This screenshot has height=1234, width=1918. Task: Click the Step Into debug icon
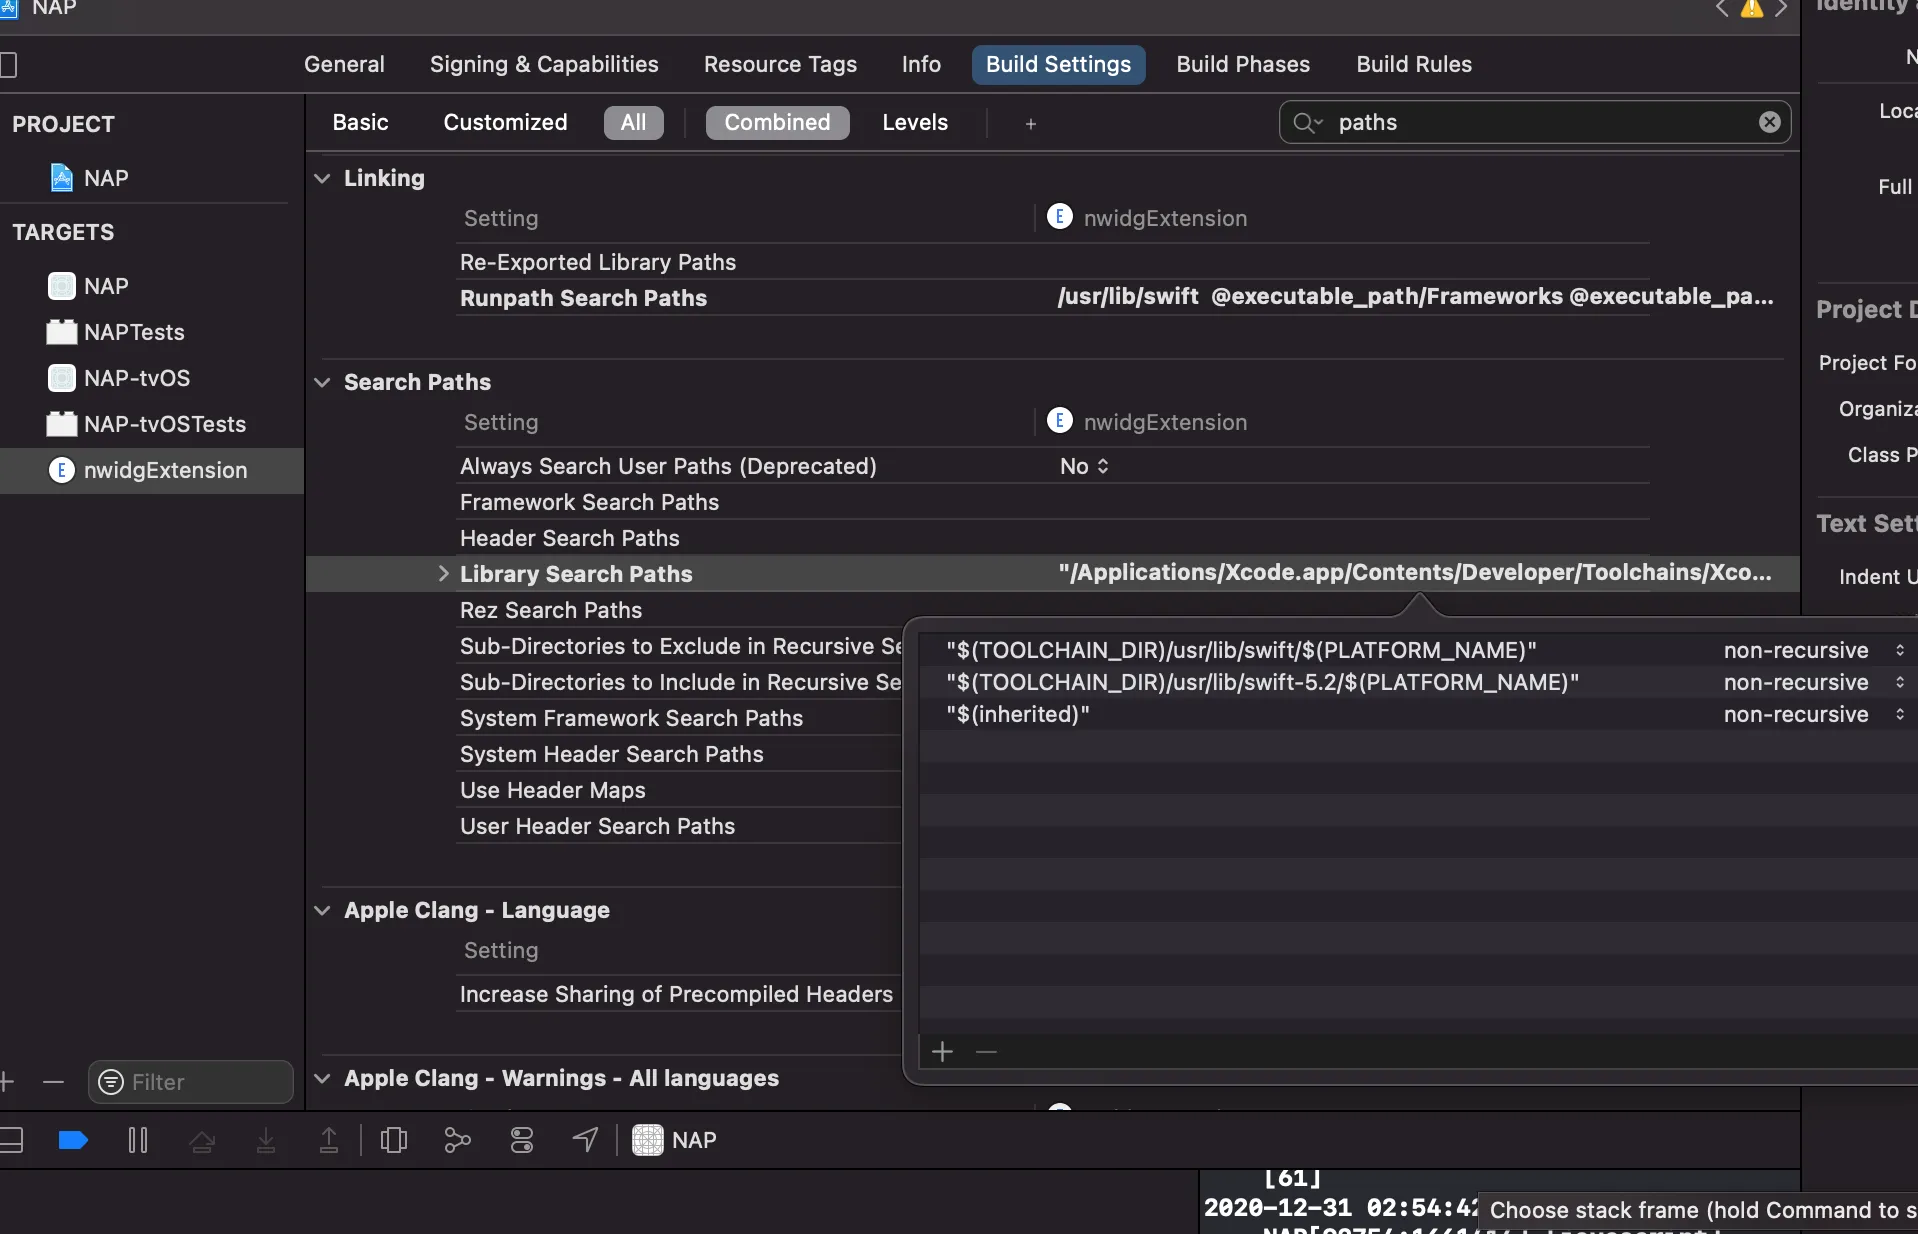266,1140
